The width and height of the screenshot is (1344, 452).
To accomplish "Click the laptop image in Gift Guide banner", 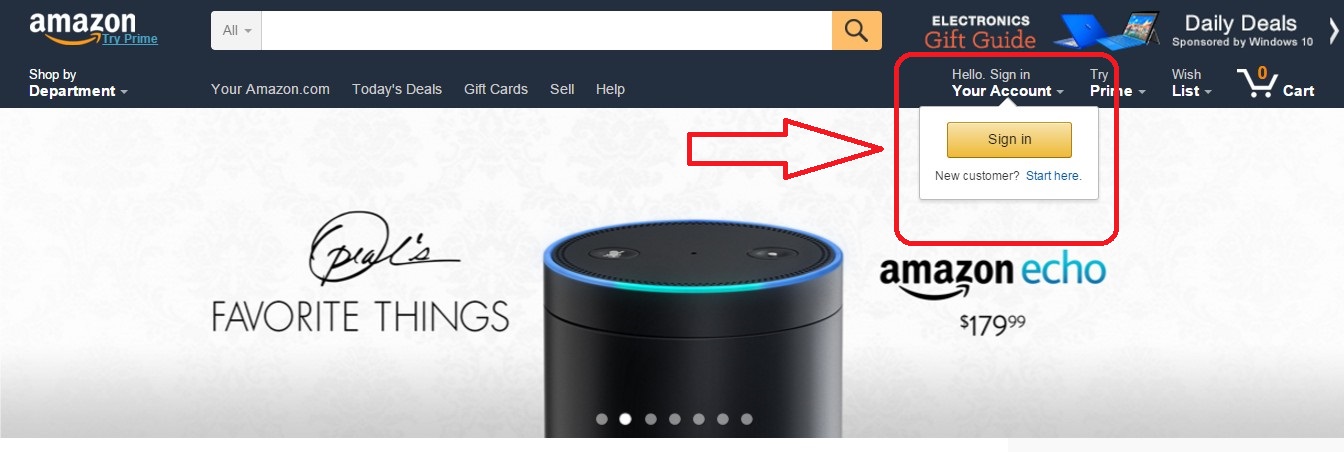I will tap(1109, 31).
